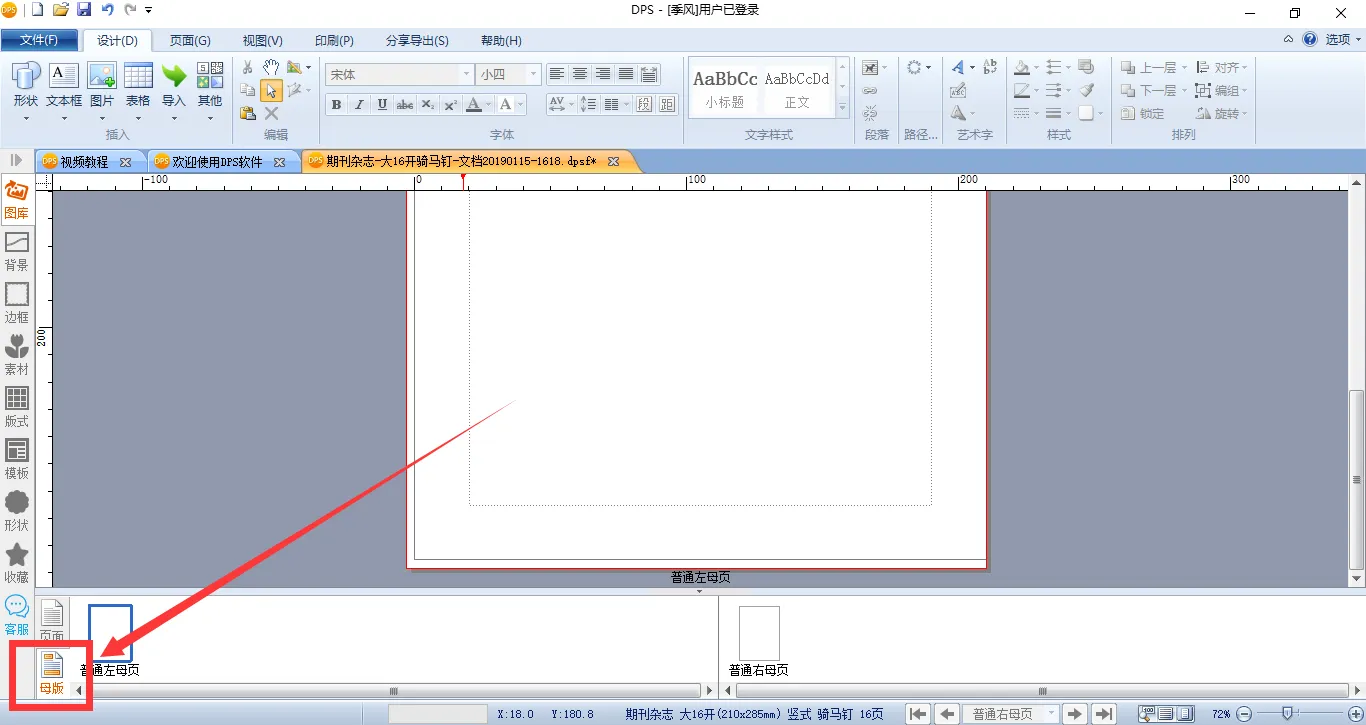Image resolution: width=1366 pixels, height=725 pixels.
Task: Insert a 文本框 text box
Action: [x=64, y=86]
